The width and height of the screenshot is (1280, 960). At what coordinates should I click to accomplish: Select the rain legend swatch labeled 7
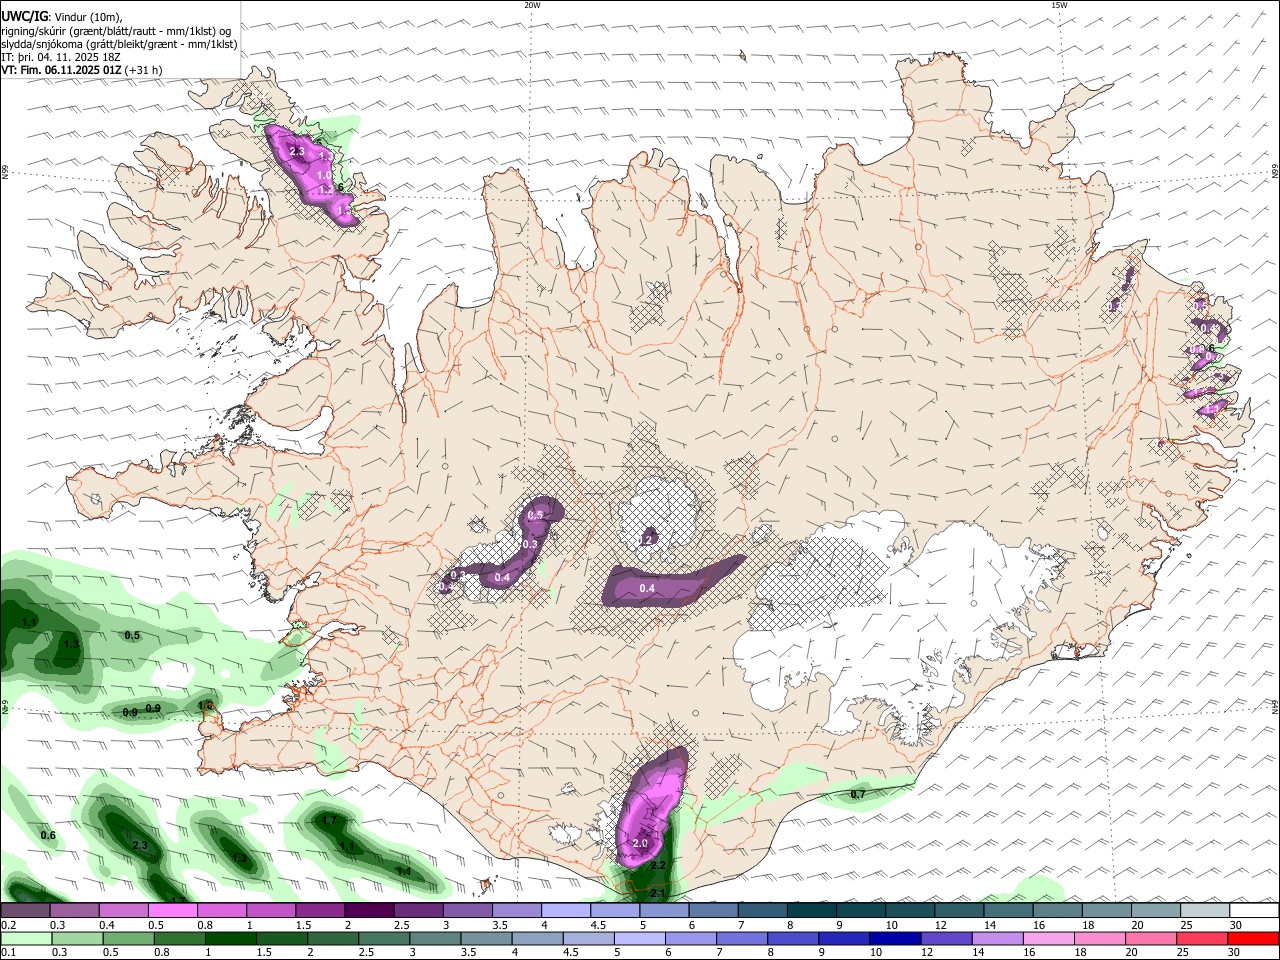coord(742,938)
